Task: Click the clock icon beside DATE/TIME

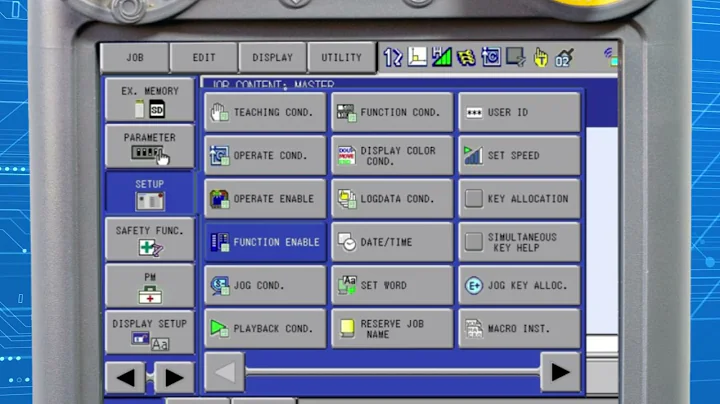Action: [x=347, y=242]
